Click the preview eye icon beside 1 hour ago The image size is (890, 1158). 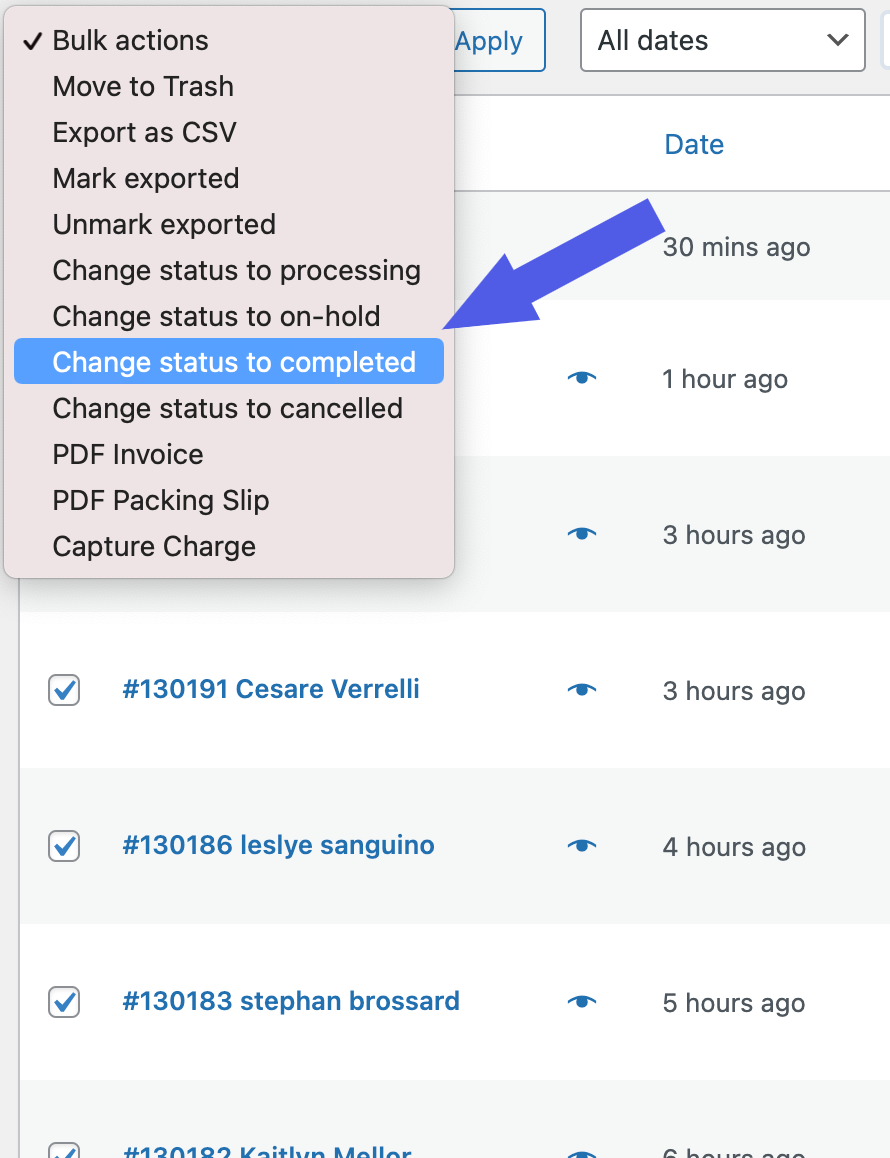[x=581, y=378]
